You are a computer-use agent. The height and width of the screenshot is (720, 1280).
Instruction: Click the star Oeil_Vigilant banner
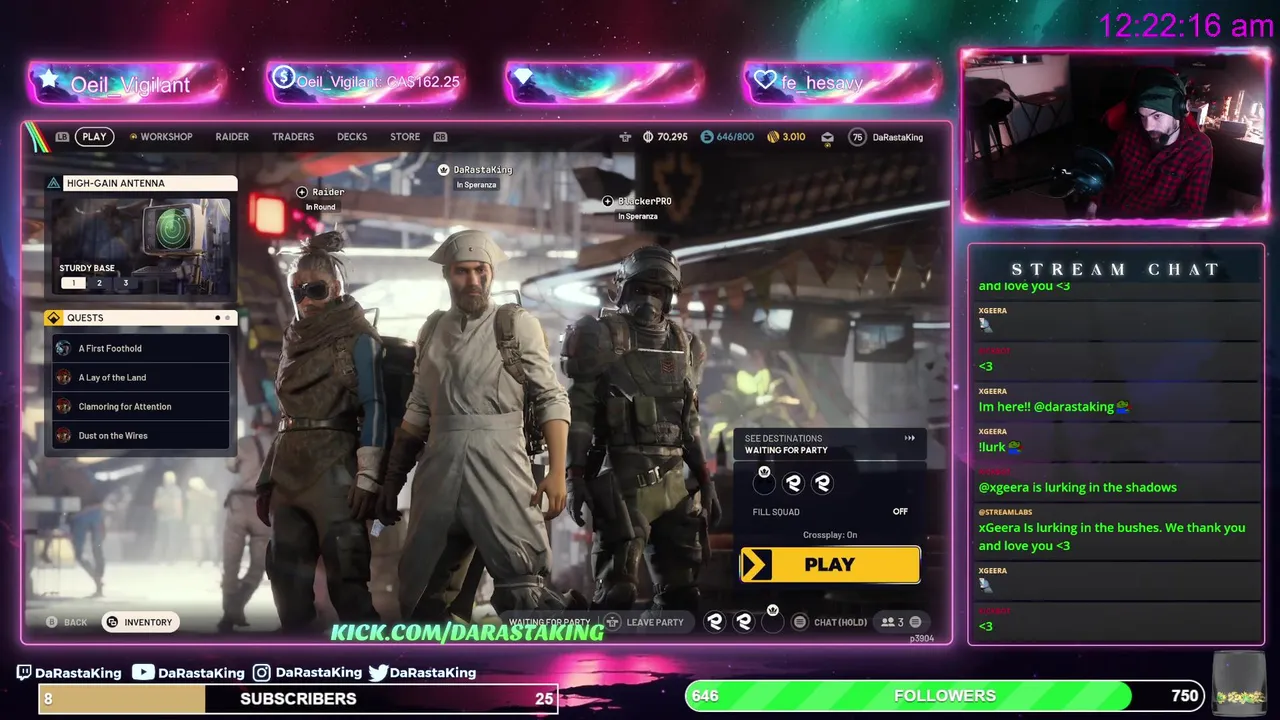click(126, 84)
